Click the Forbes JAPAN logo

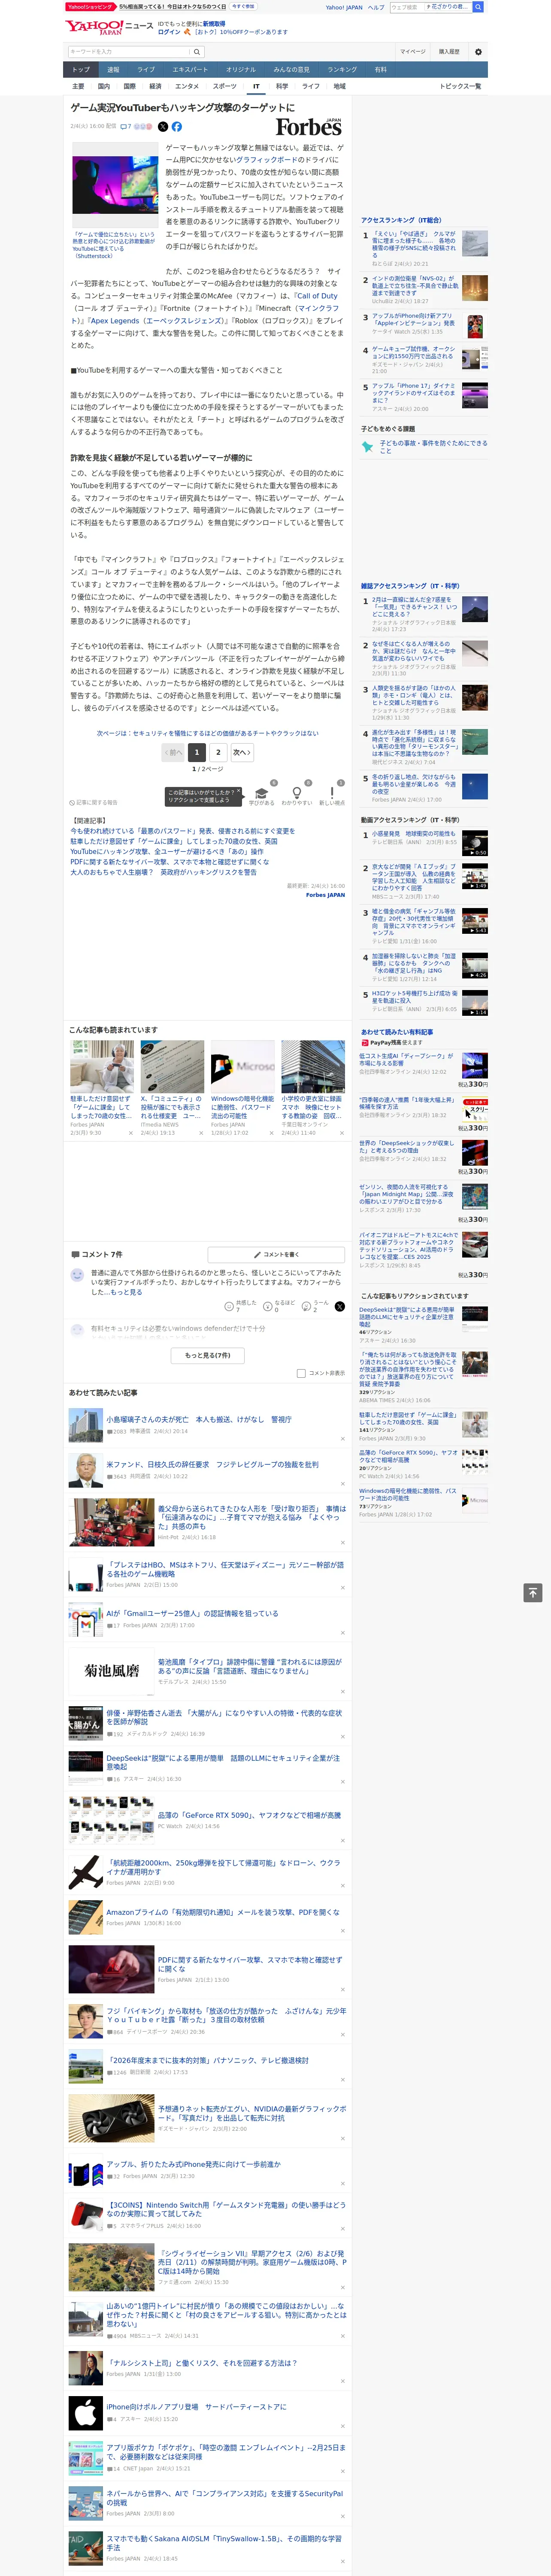point(309,127)
